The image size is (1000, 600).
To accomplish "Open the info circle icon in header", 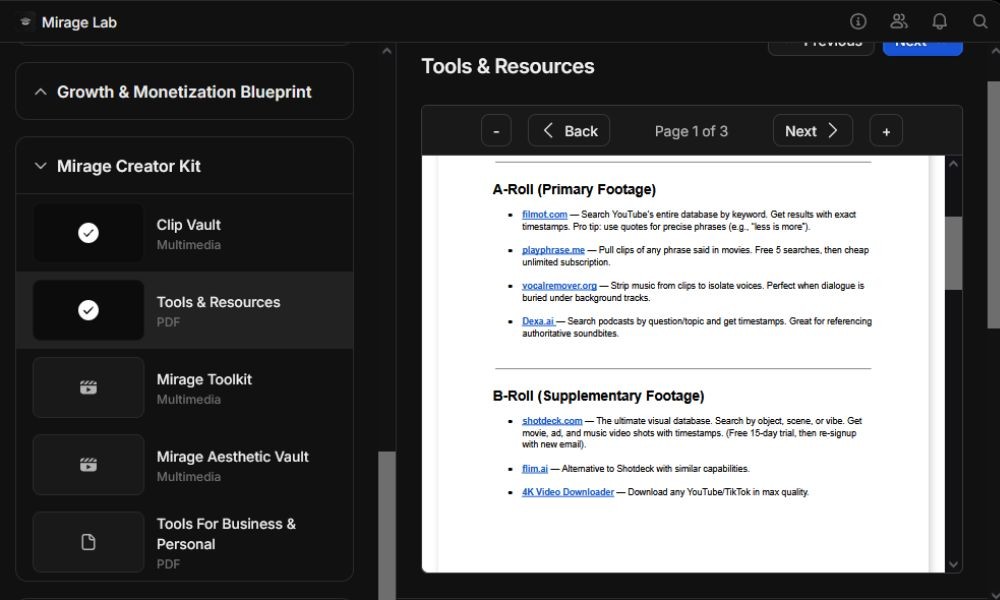I will (x=858, y=22).
